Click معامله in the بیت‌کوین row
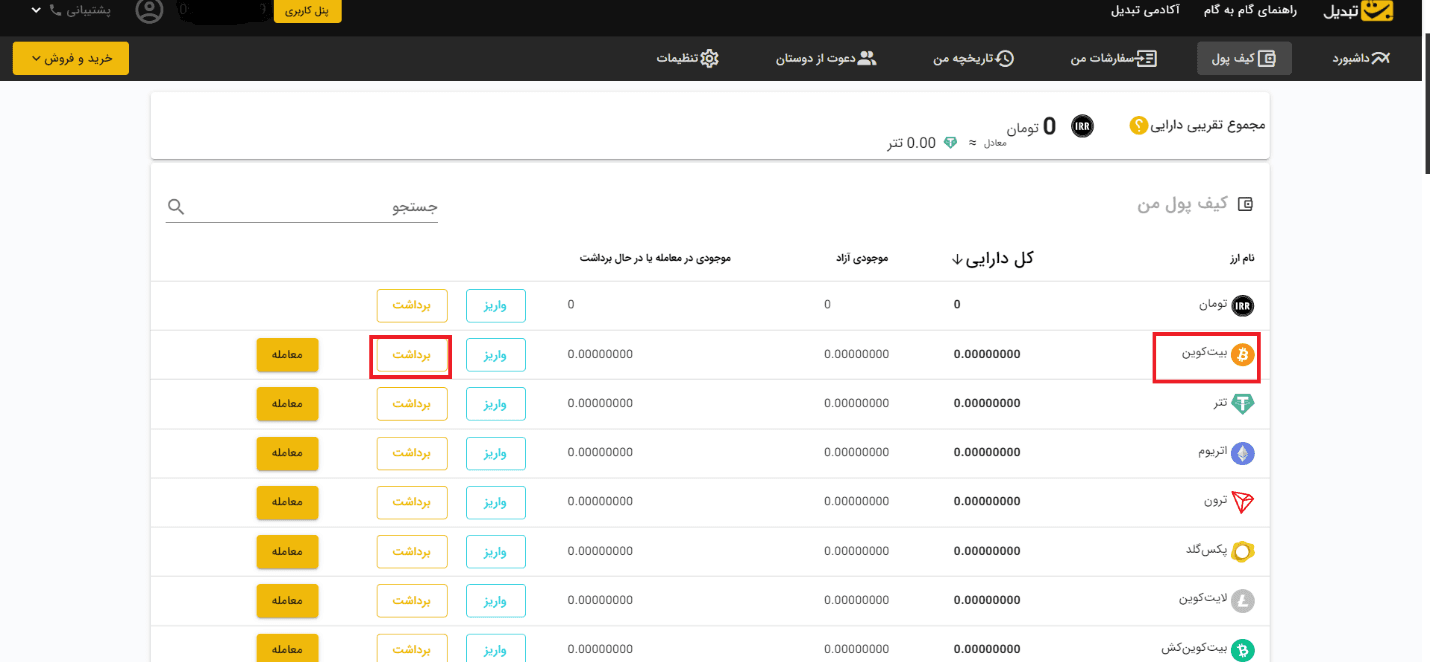Viewport: 1430px width, 662px height. (288, 355)
